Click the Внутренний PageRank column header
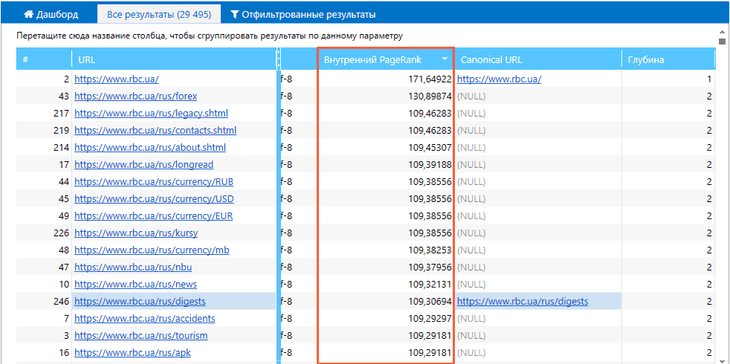 tap(385, 60)
